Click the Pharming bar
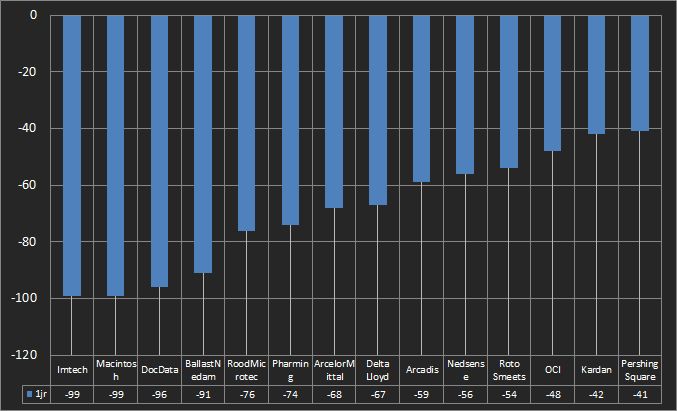The image size is (677, 411). click(290, 120)
